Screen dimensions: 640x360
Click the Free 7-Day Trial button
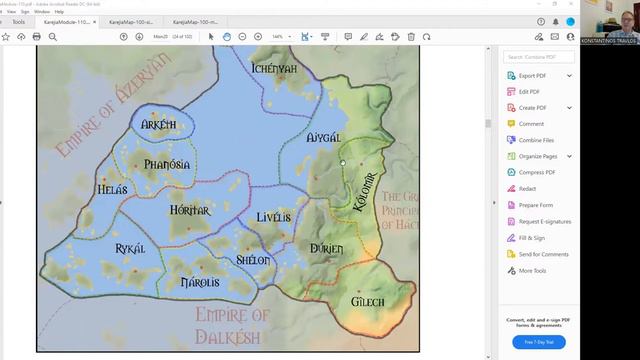click(539, 342)
